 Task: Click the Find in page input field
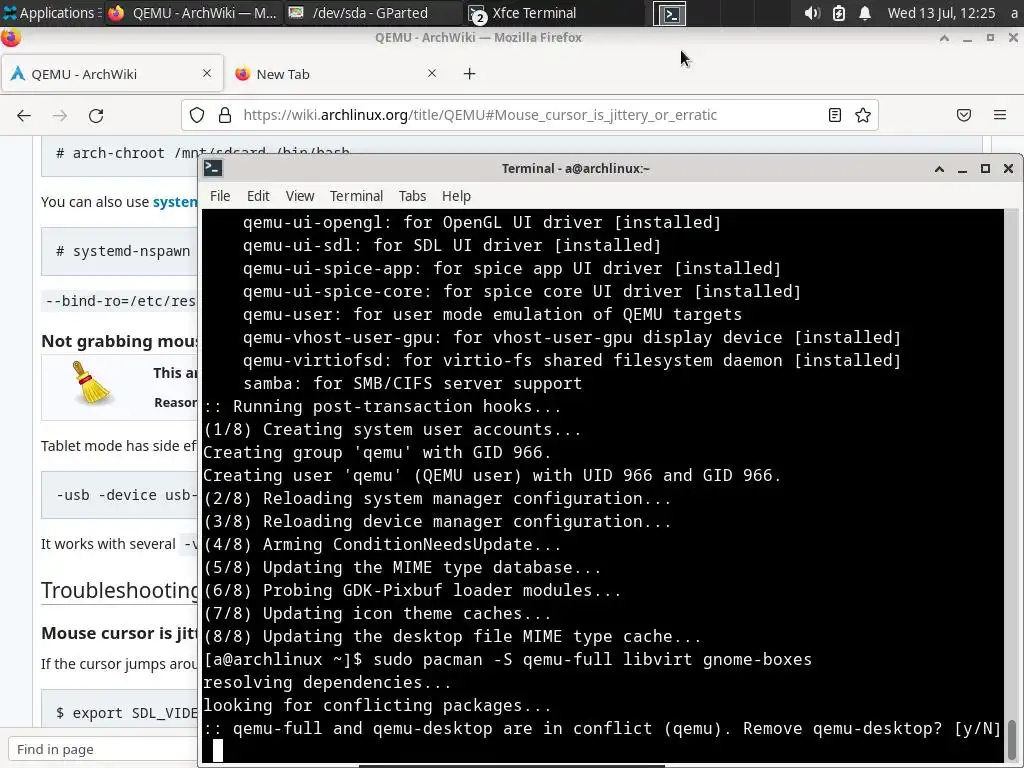coord(103,749)
